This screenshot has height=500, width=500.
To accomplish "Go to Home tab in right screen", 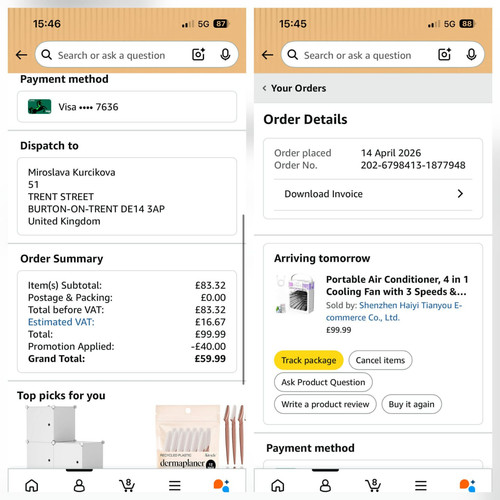I will tap(278, 486).
